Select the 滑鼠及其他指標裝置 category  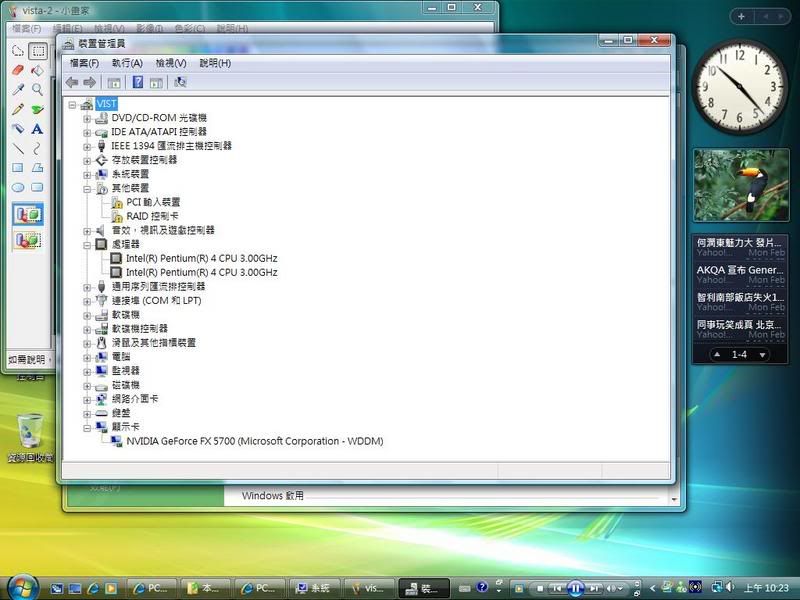tap(154, 342)
